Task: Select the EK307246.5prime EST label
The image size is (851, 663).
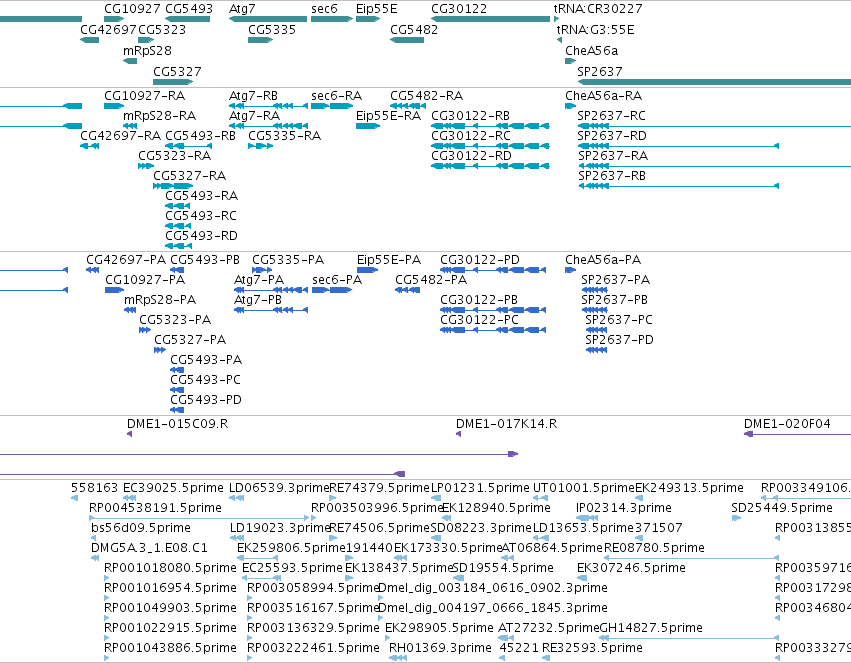Action: pyautogui.click(x=631, y=569)
